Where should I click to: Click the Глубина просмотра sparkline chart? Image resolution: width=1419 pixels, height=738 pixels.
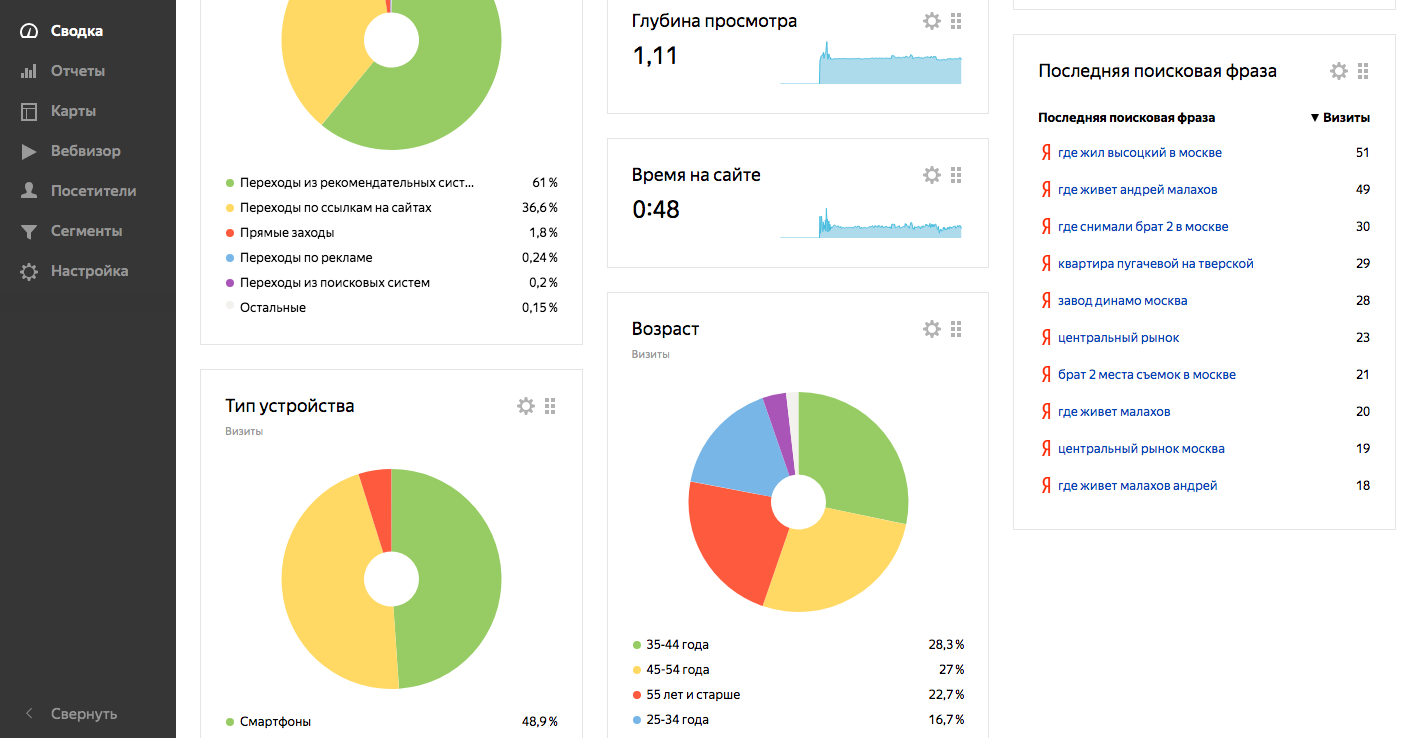[871, 62]
